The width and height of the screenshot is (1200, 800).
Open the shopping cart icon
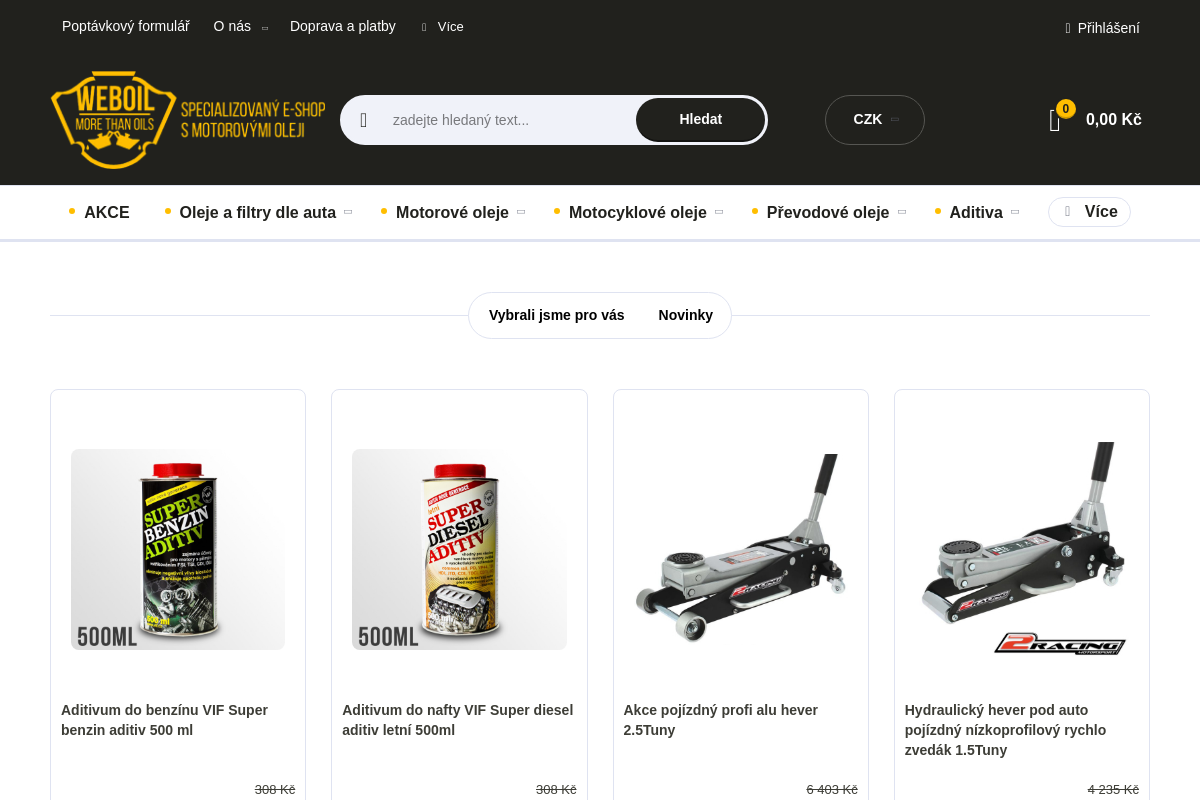click(x=1055, y=120)
